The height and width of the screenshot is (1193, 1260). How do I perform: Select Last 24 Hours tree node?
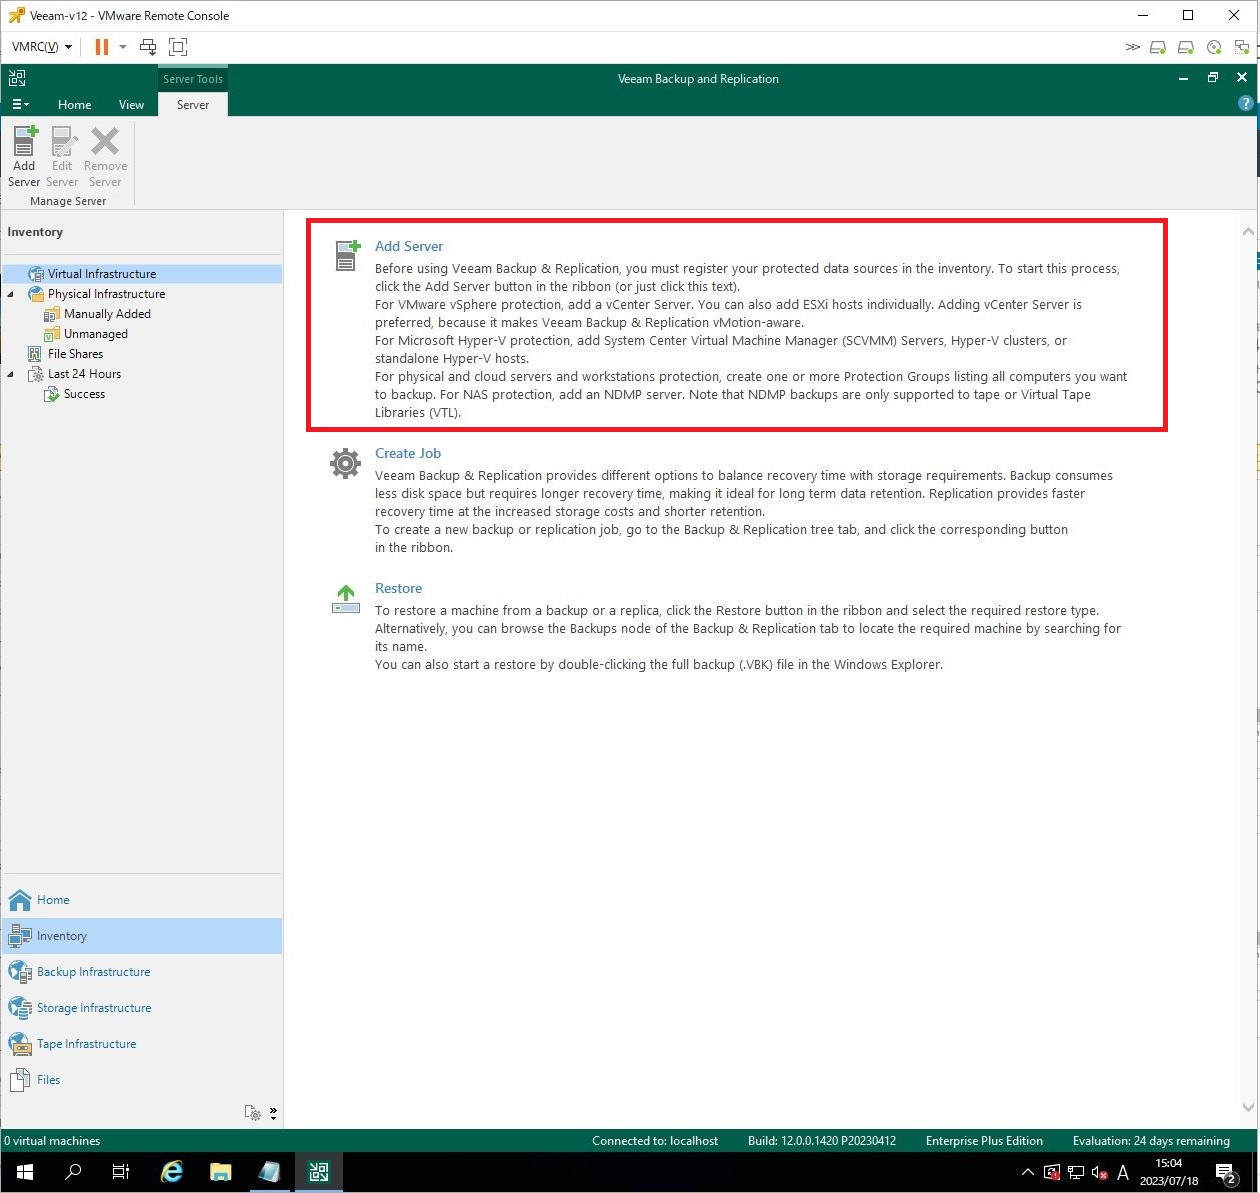coord(84,373)
